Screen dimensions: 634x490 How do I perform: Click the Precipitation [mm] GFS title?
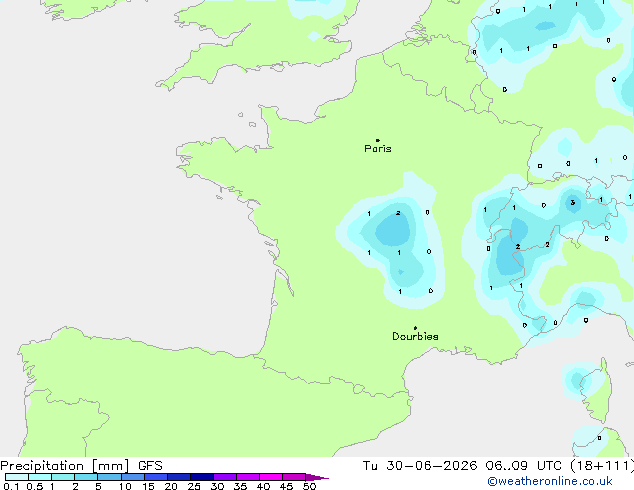[81, 466]
